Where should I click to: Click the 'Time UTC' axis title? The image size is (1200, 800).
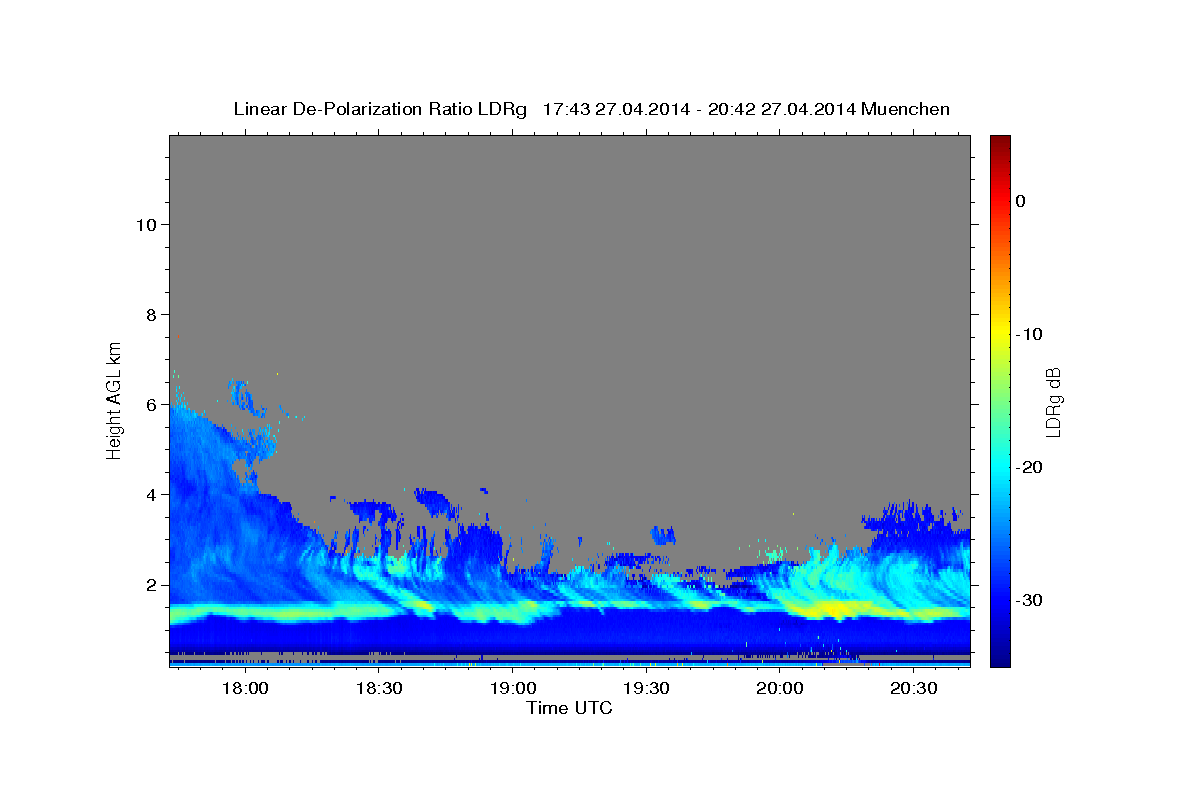coord(569,708)
